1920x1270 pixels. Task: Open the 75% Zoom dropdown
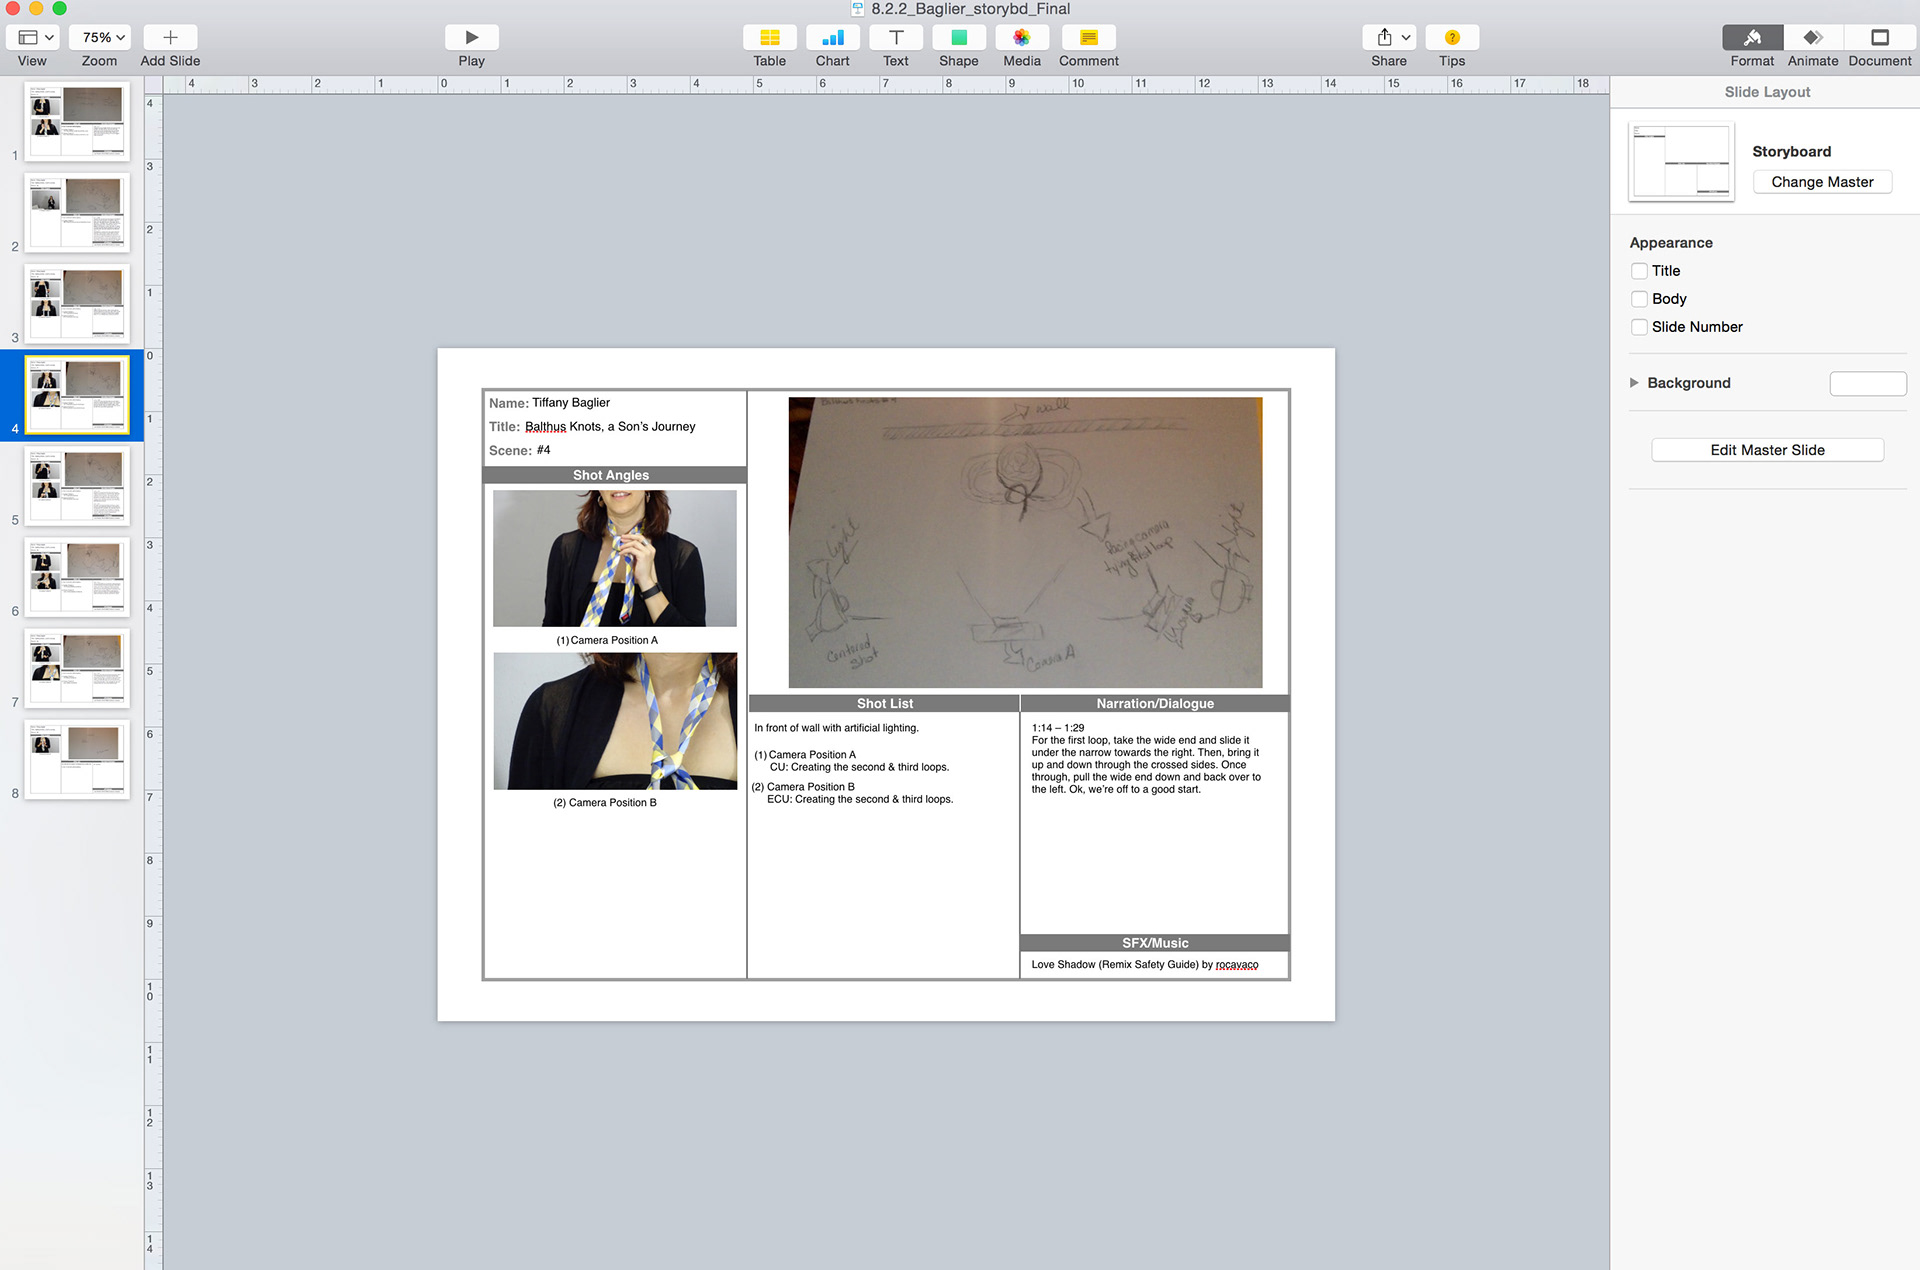click(100, 38)
